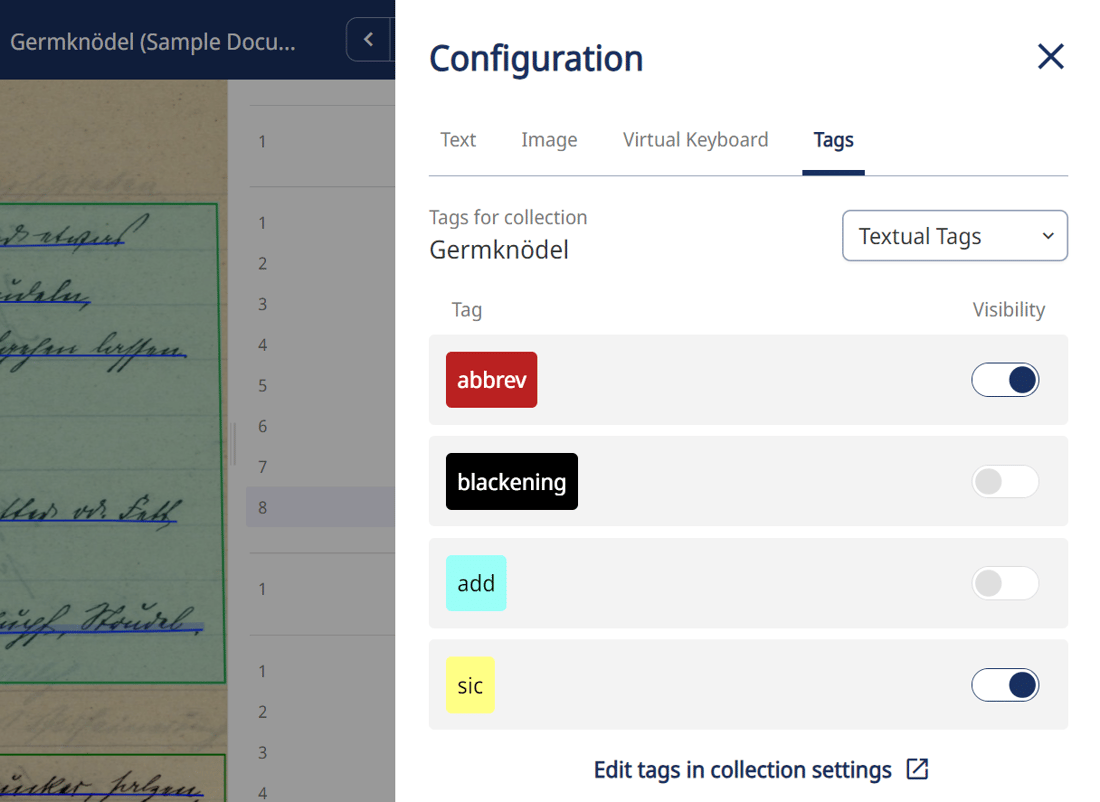
Task: Open external collection settings via pop-out icon
Action: [x=917, y=770]
